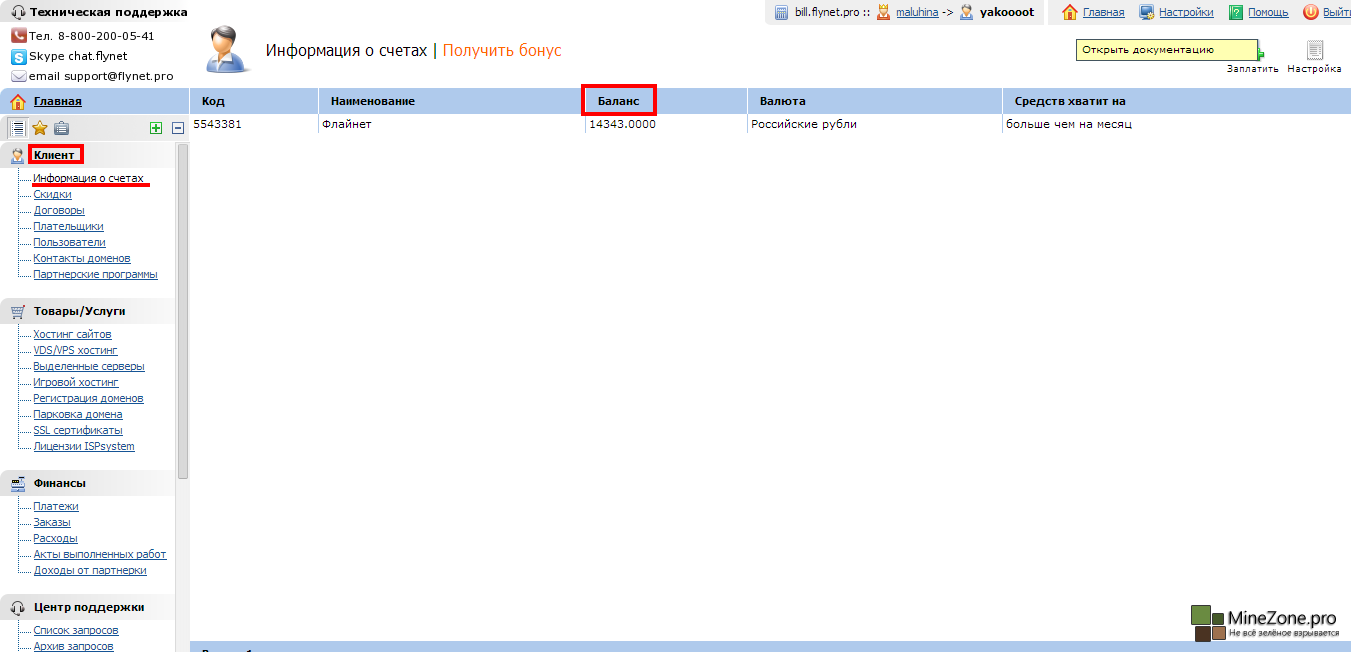Expand all menu sections with green plus
1351x652 pixels.
[155, 128]
